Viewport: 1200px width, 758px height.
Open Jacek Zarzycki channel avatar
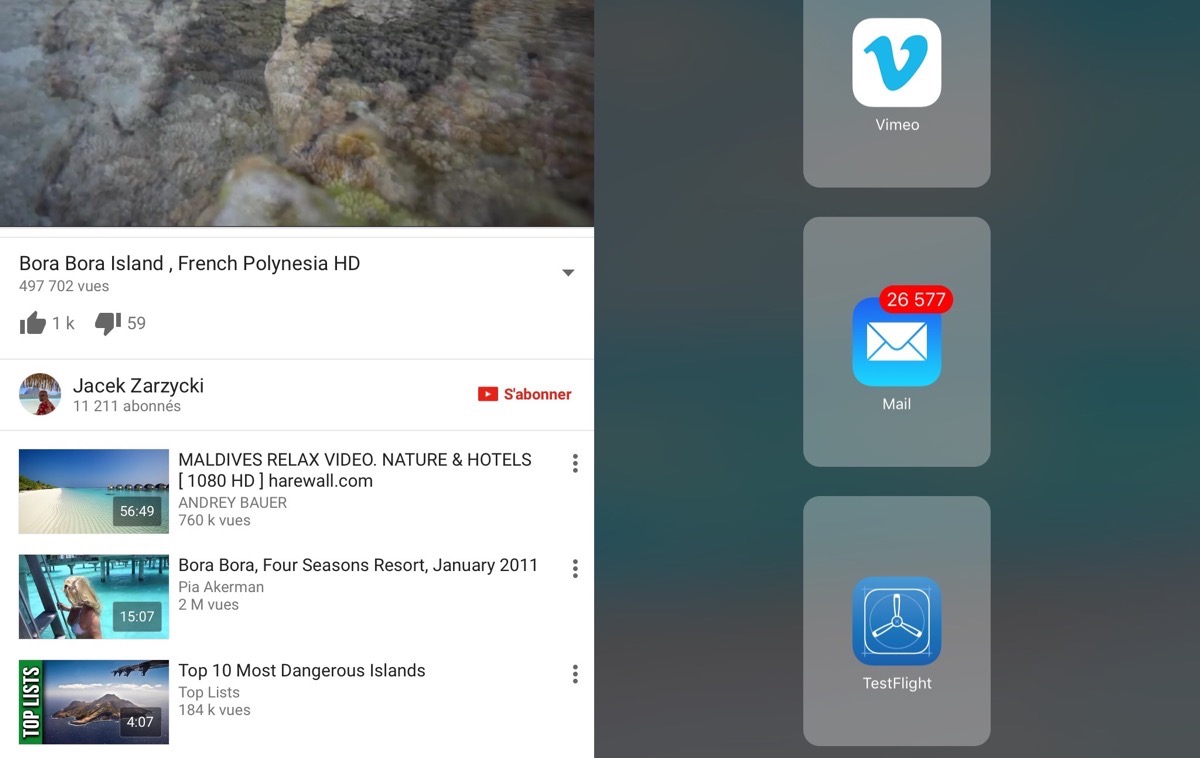coord(40,394)
